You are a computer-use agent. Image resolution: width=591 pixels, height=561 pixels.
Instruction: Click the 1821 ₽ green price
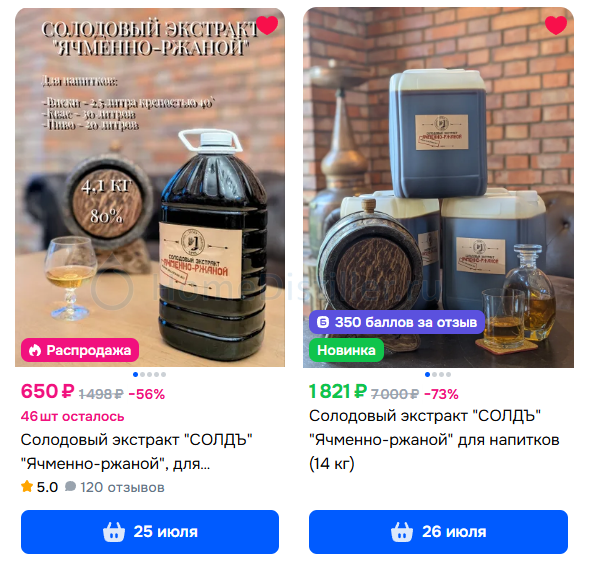click(338, 391)
